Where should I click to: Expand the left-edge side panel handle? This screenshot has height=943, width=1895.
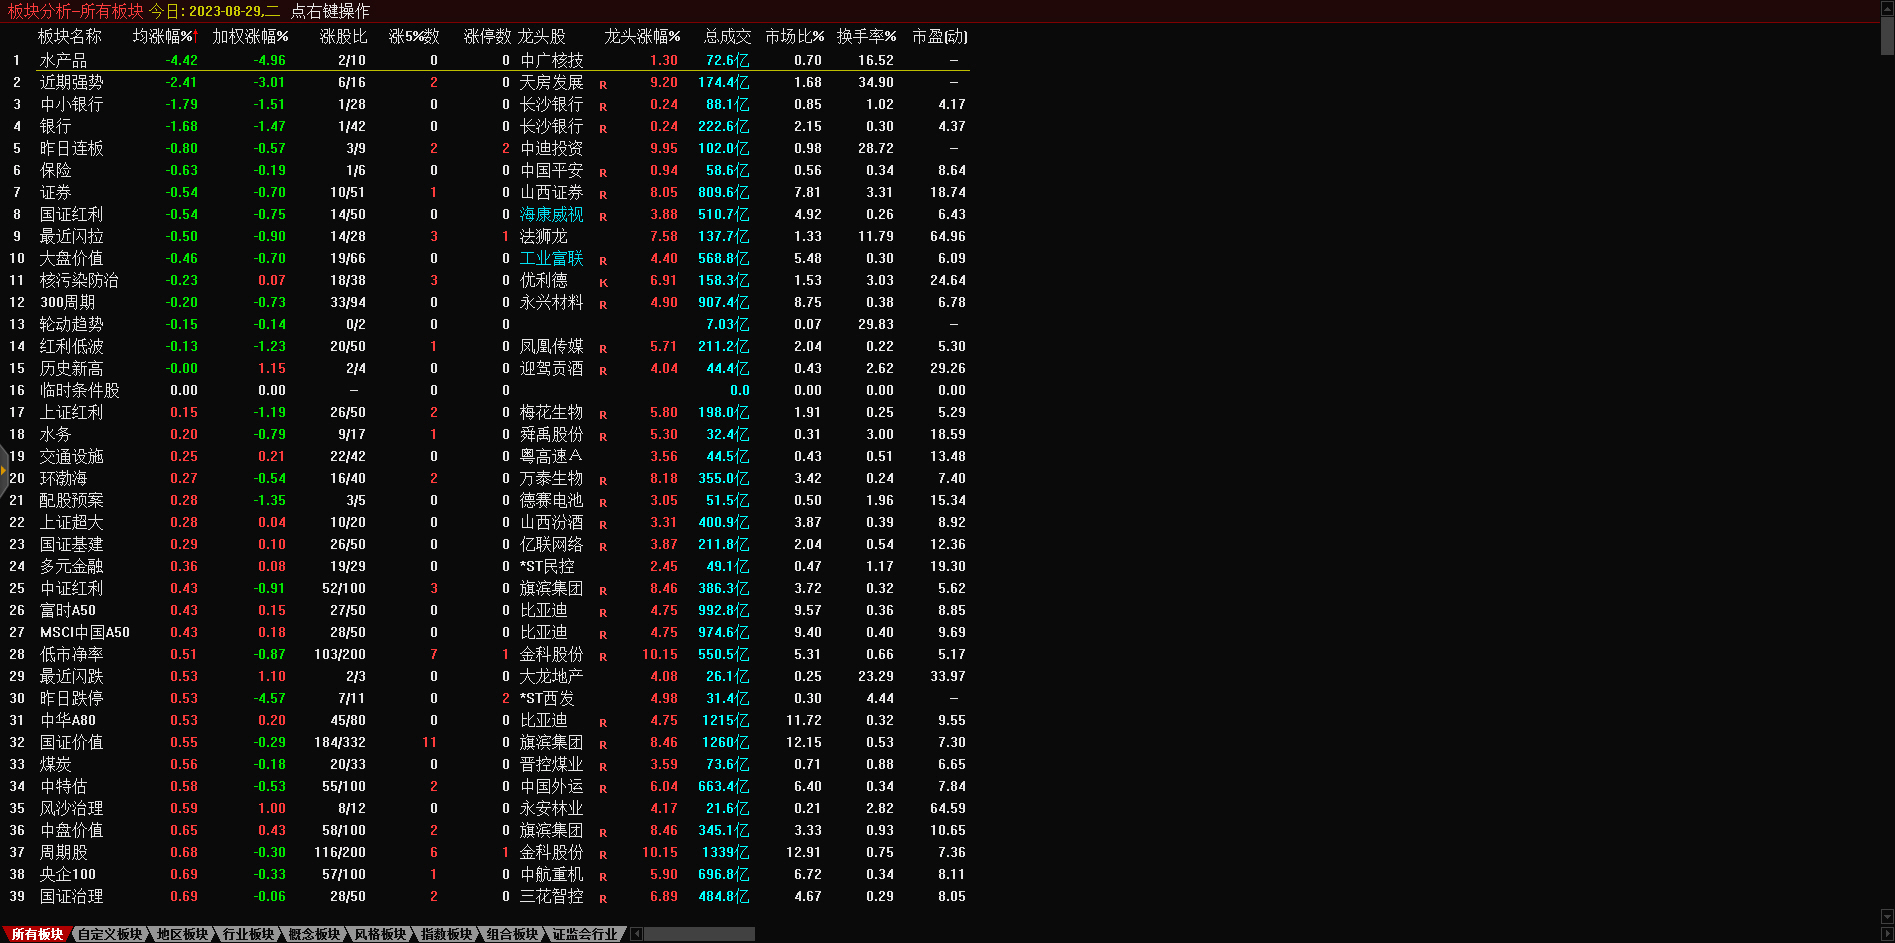(x=4, y=470)
